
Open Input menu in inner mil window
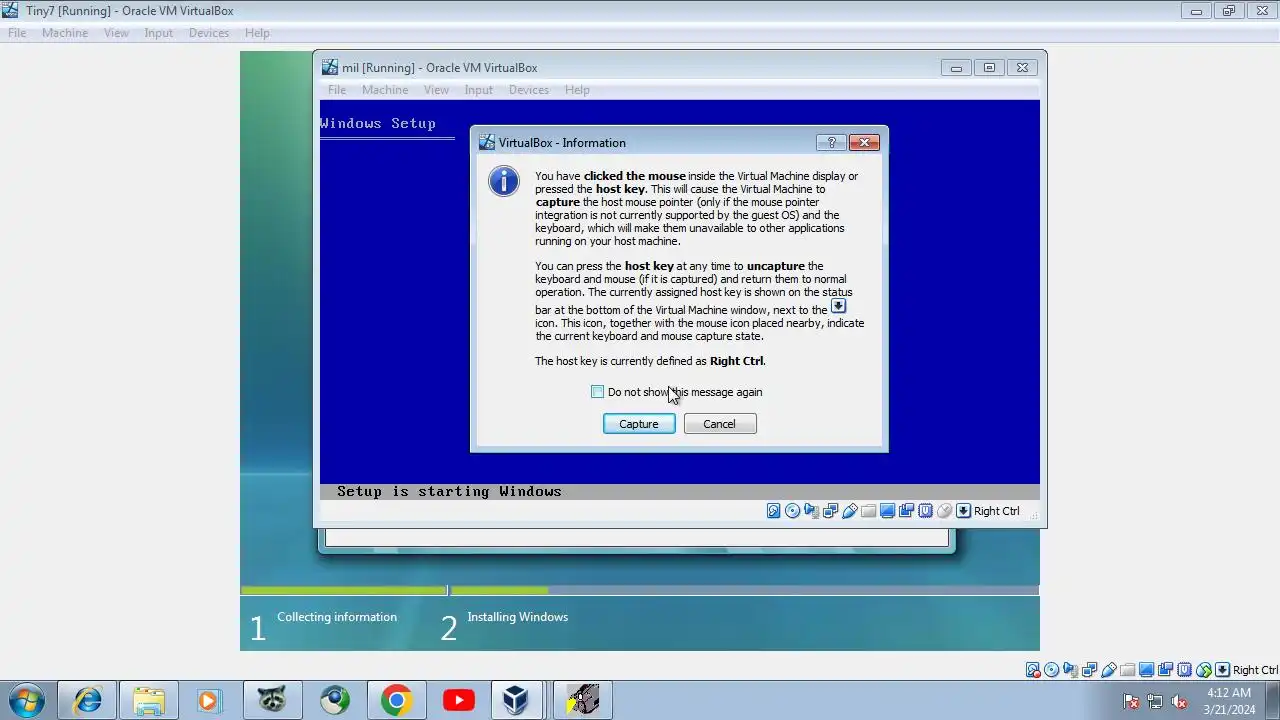[x=478, y=90]
